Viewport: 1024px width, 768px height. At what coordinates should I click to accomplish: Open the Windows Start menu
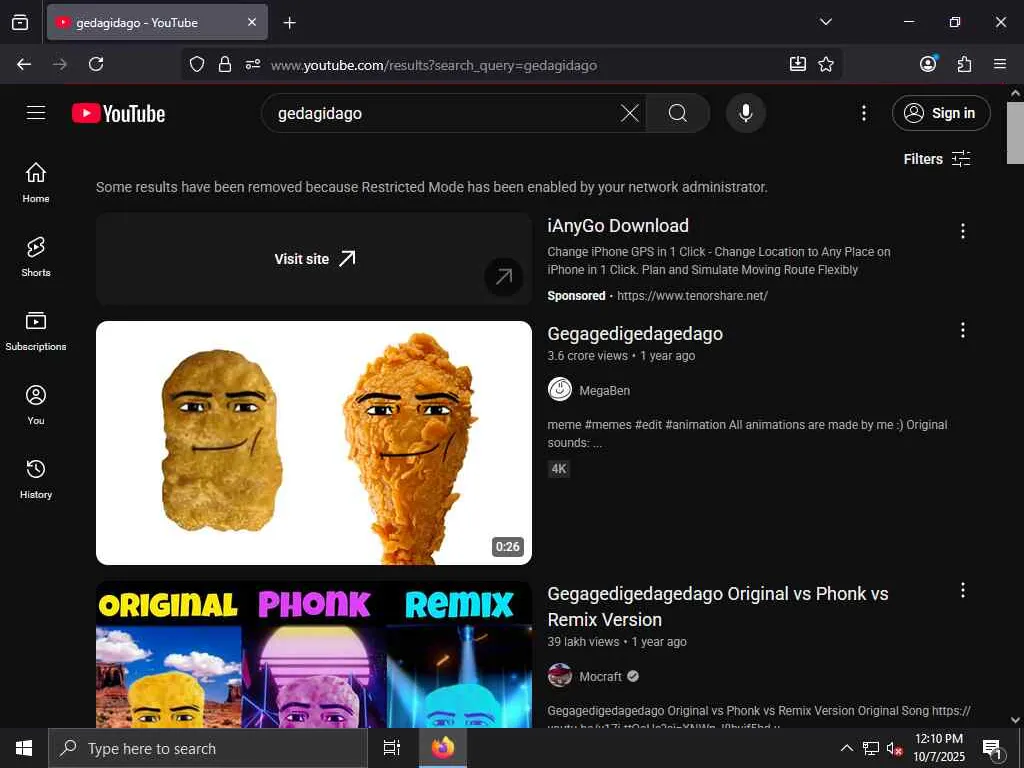point(24,748)
